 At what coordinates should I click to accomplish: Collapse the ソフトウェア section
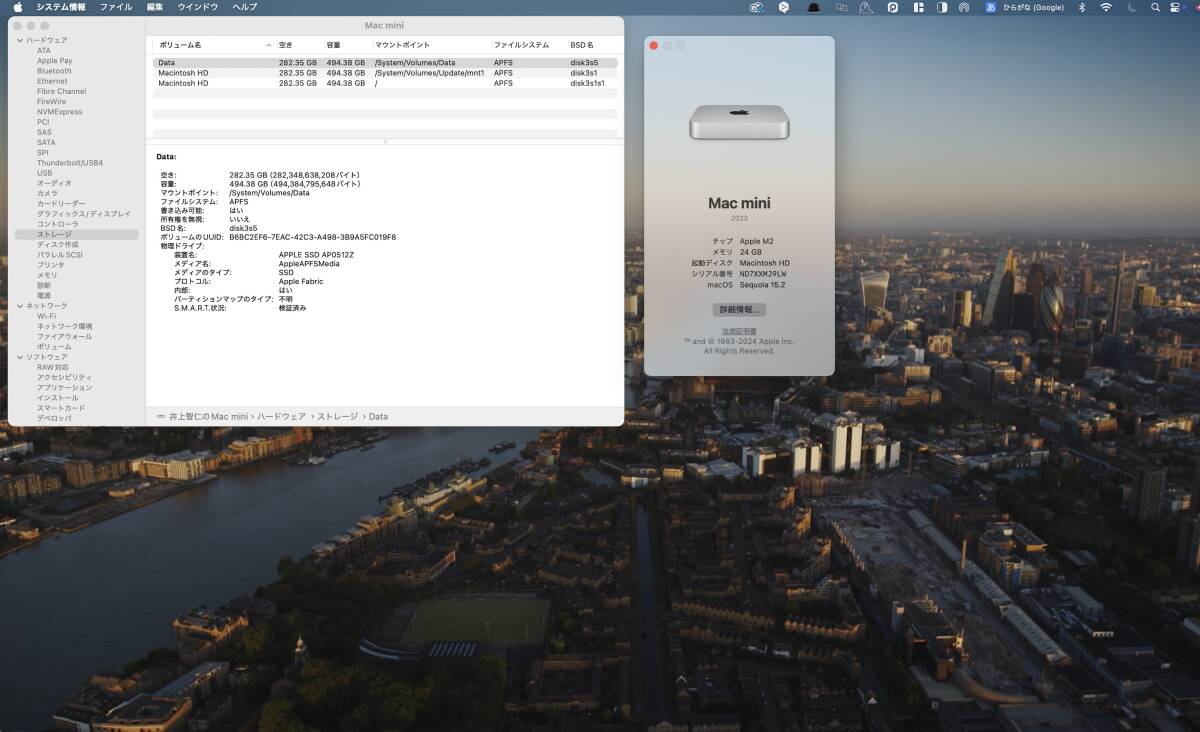tap(20, 357)
